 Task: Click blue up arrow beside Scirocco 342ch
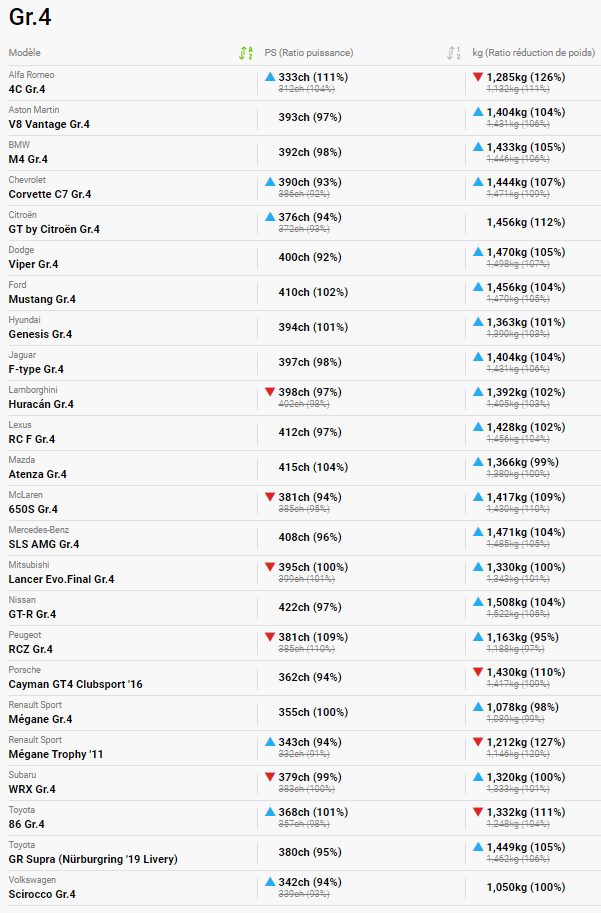[269, 881]
